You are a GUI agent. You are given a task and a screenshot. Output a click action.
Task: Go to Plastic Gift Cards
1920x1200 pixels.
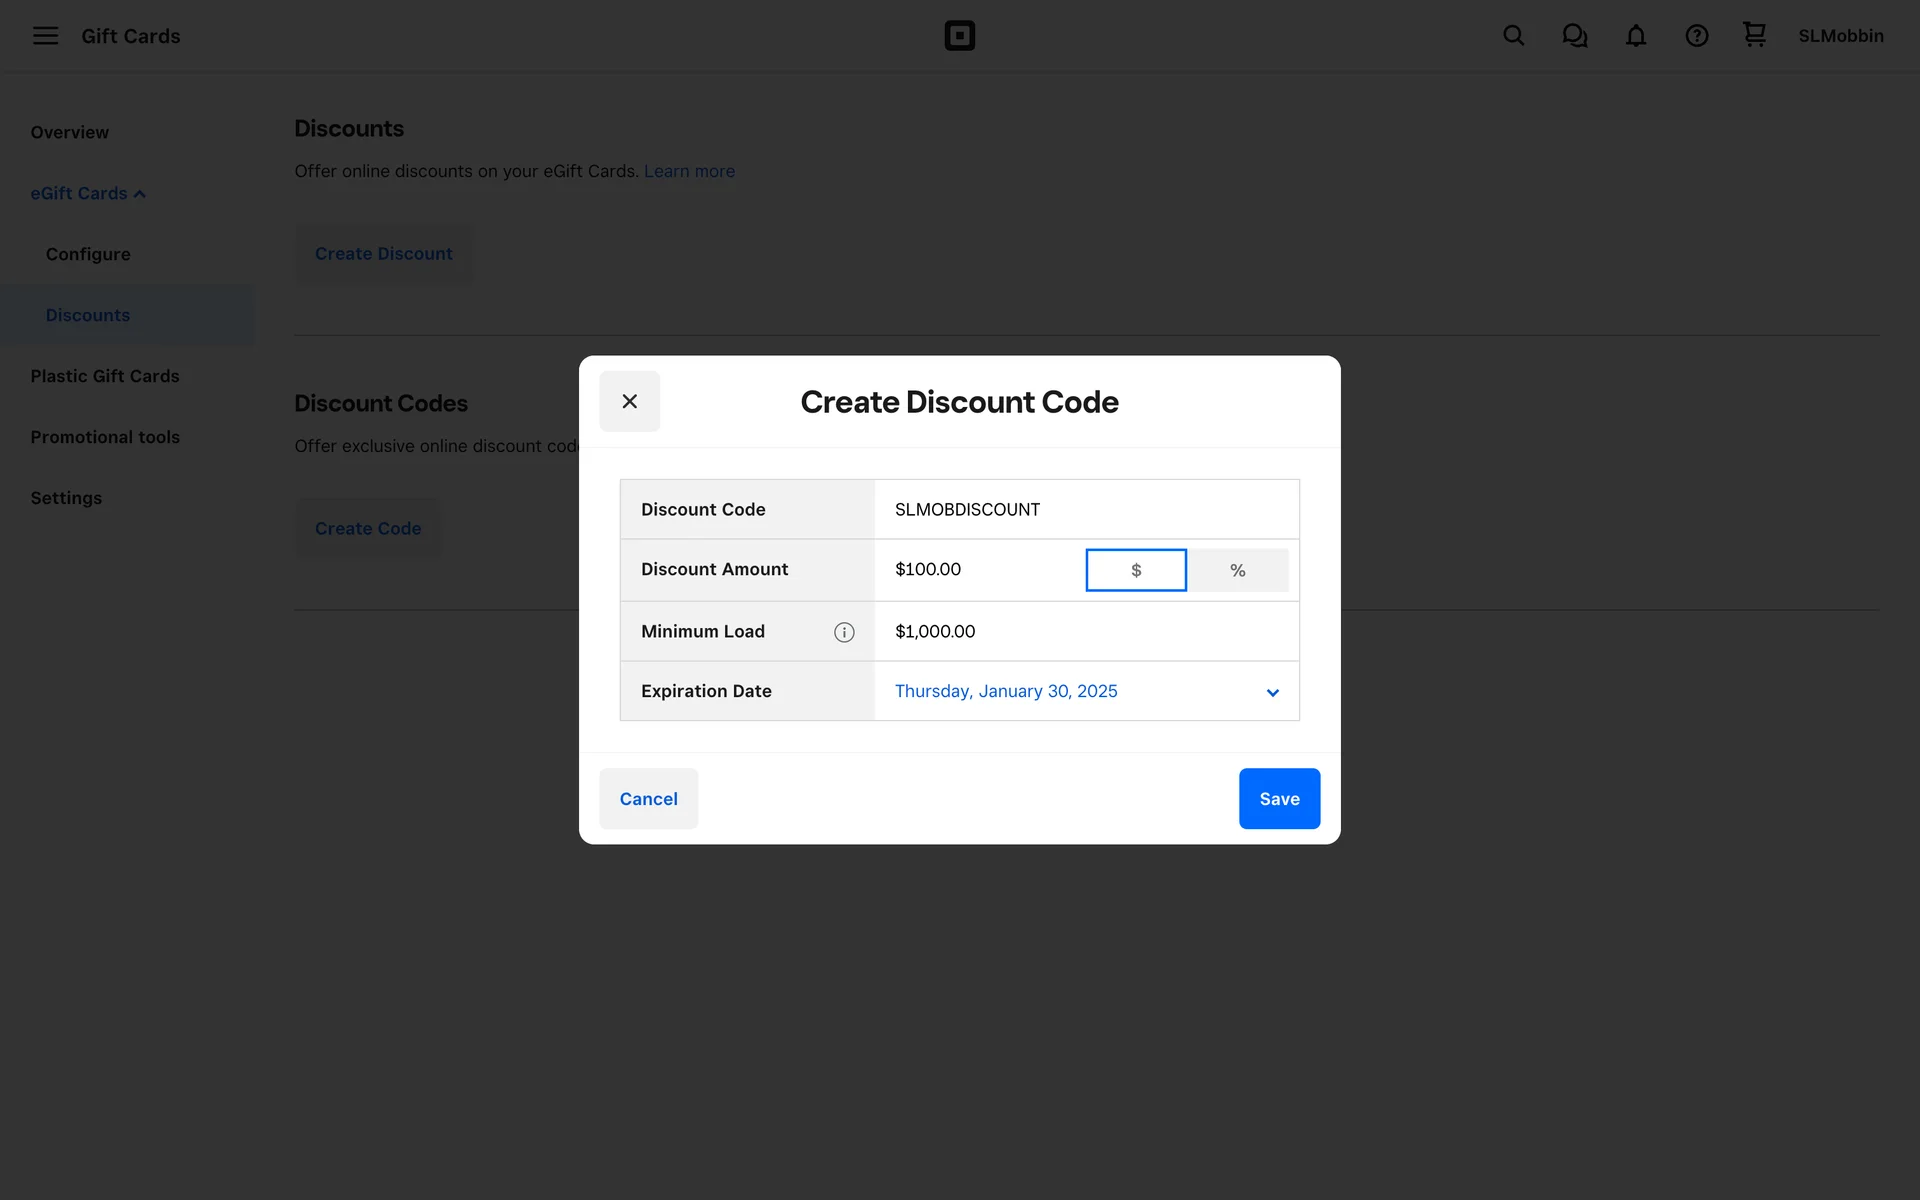coord(105,376)
